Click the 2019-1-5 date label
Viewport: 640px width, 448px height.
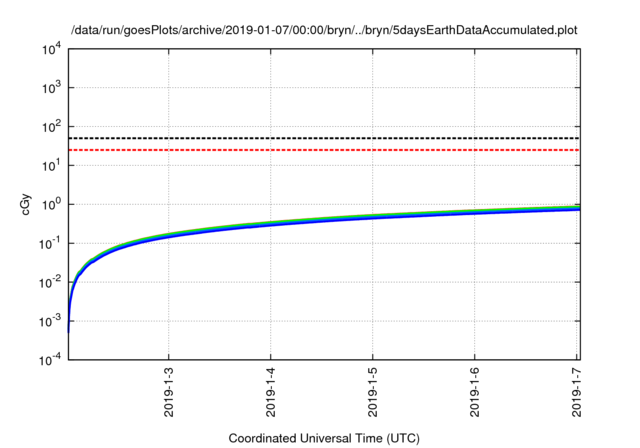[x=372, y=392]
